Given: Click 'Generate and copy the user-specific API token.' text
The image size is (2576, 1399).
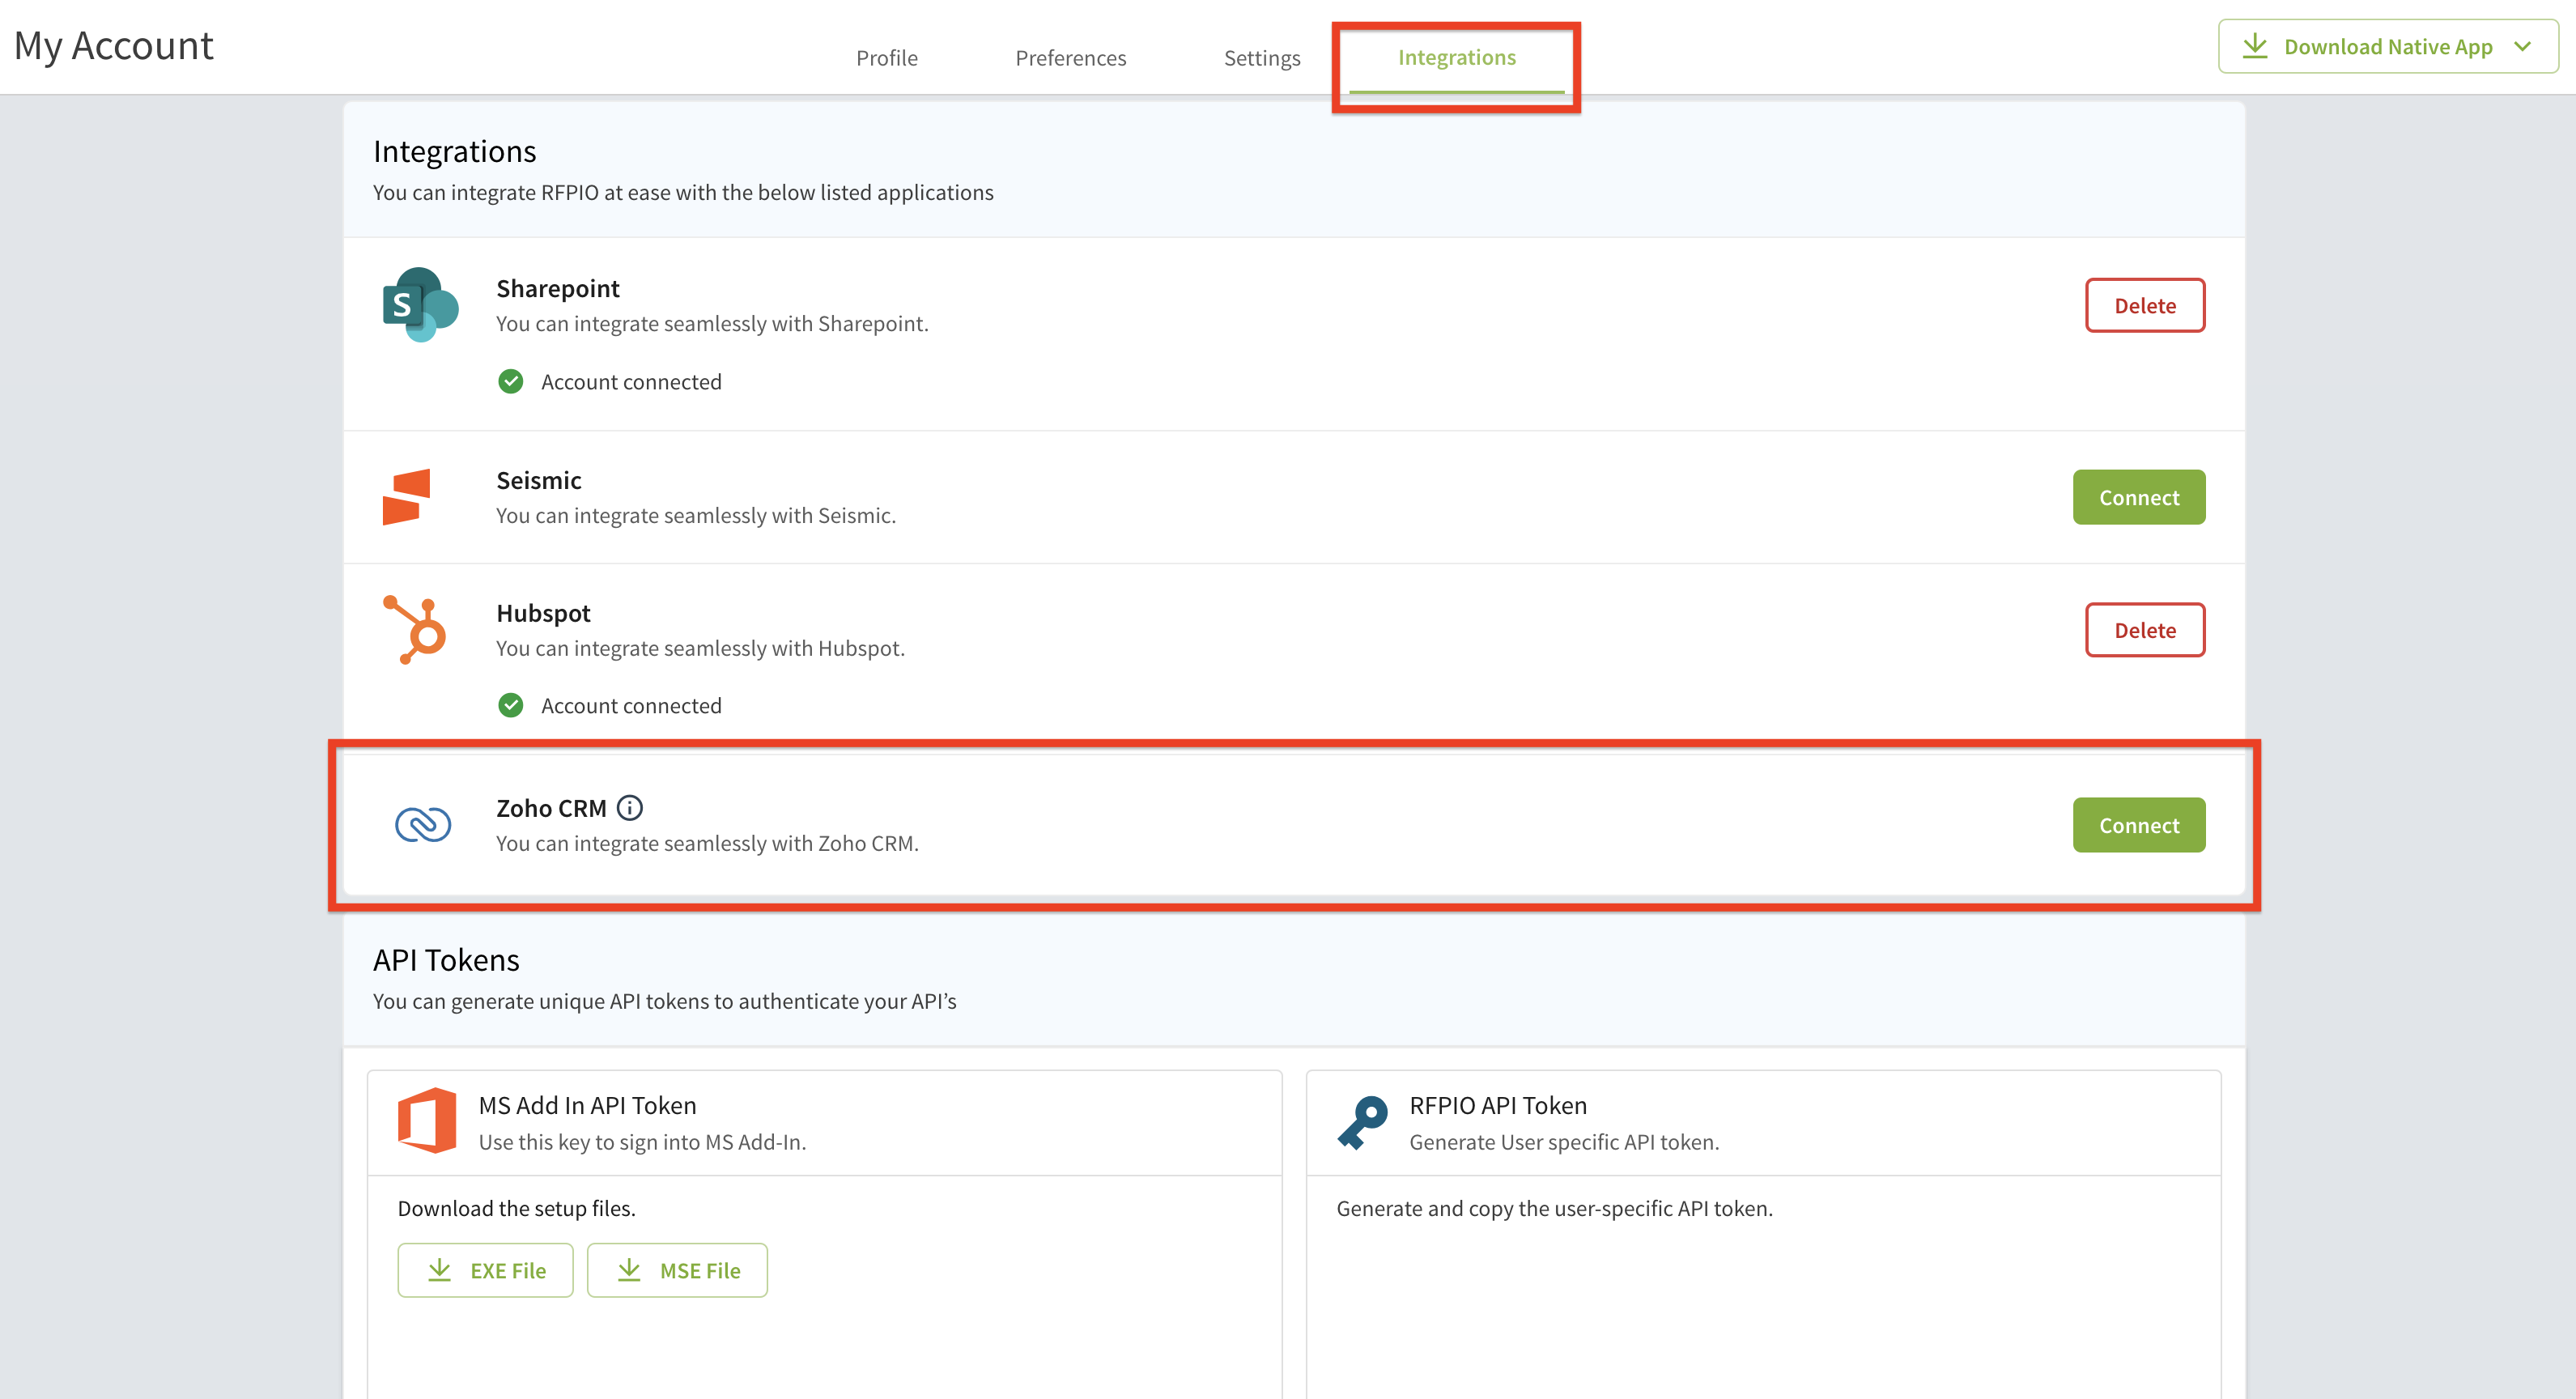Looking at the screenshot, I should point(1554,1208).
